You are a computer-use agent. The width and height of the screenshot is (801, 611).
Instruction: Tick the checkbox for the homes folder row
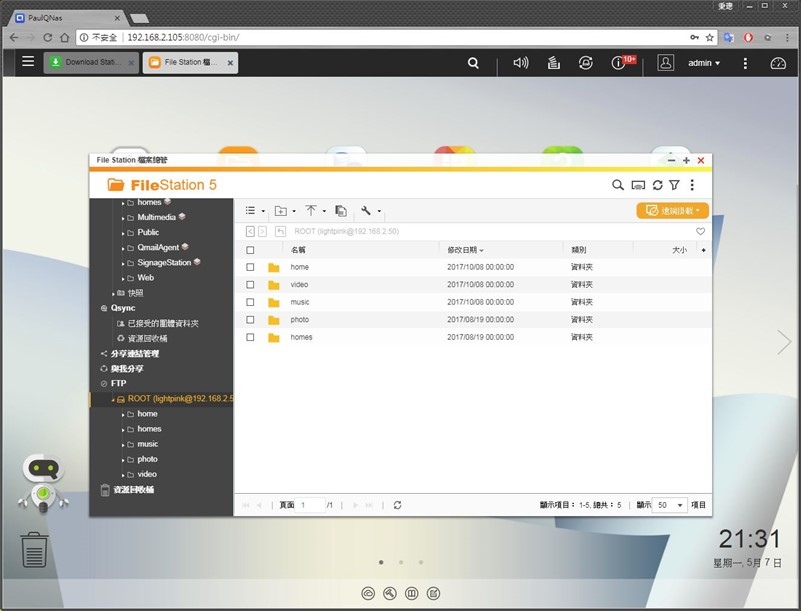250,337
